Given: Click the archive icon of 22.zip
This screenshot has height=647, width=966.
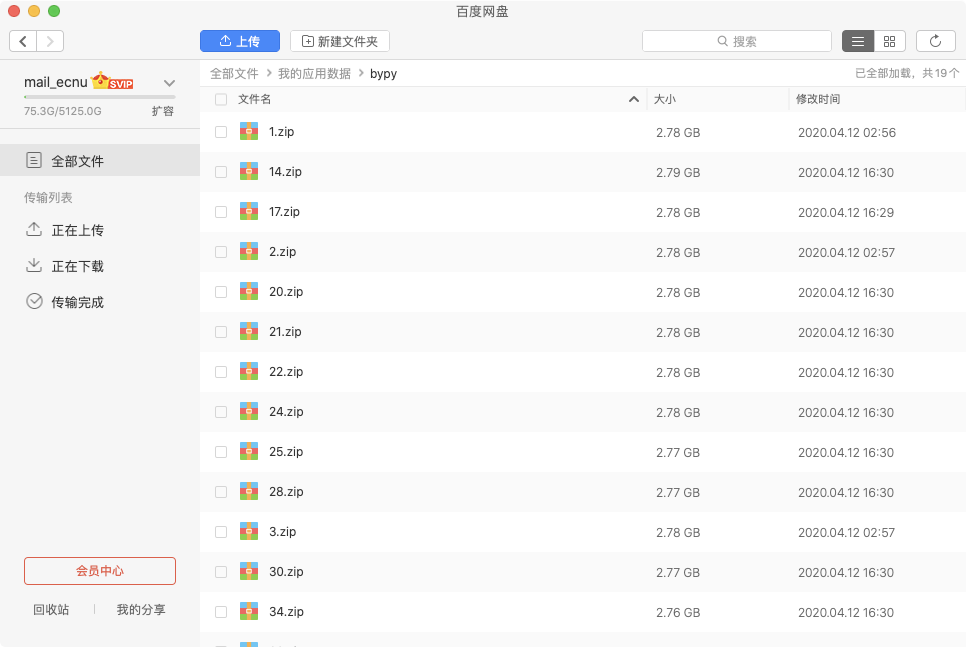Looking at the screenshot, I should tap(249, 371).
